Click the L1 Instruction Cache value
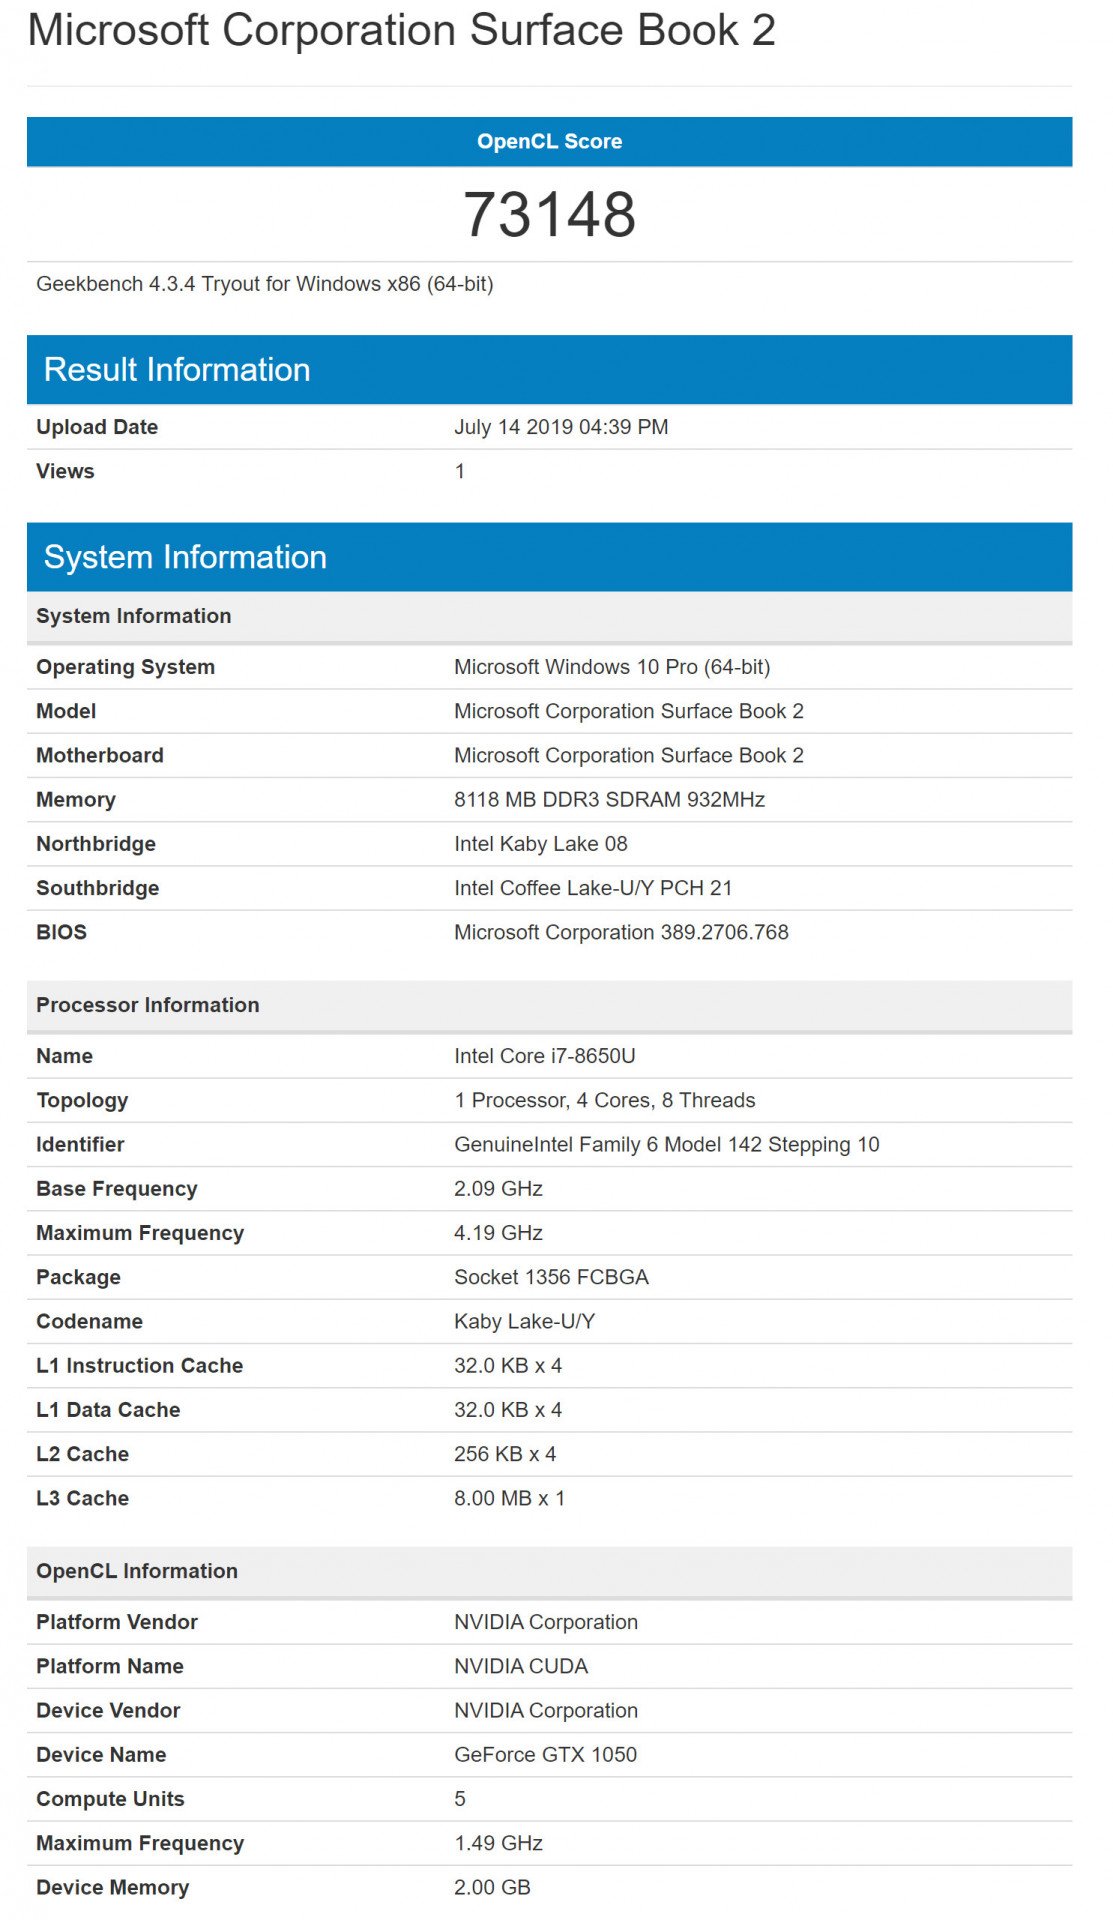This screenshot has height=1920, width=1113. tap(508, 1365)
